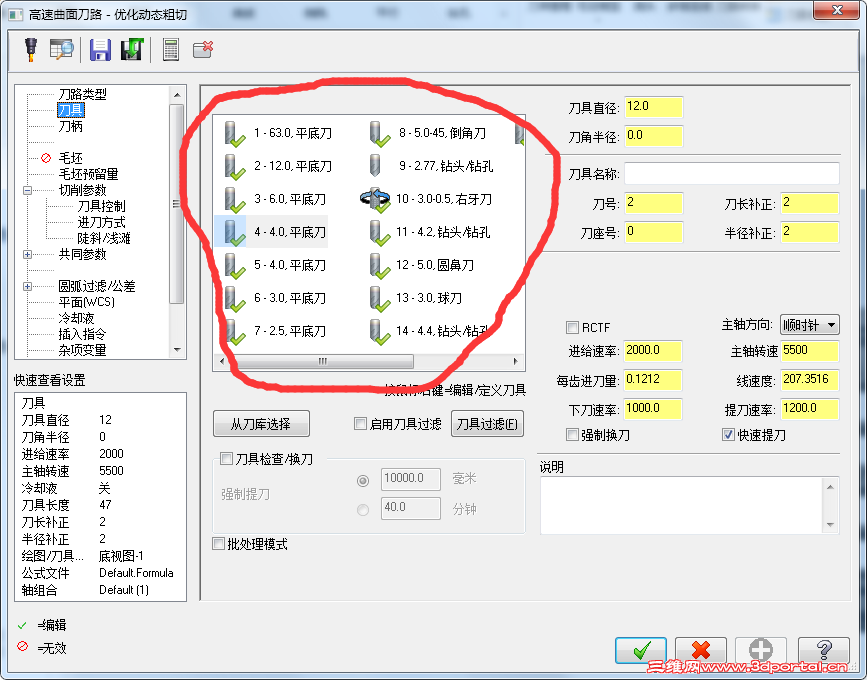Screen dimensions: 867x680
Task: Click the 进给速率 field showing 2000.0
Action: pos(653,351)
